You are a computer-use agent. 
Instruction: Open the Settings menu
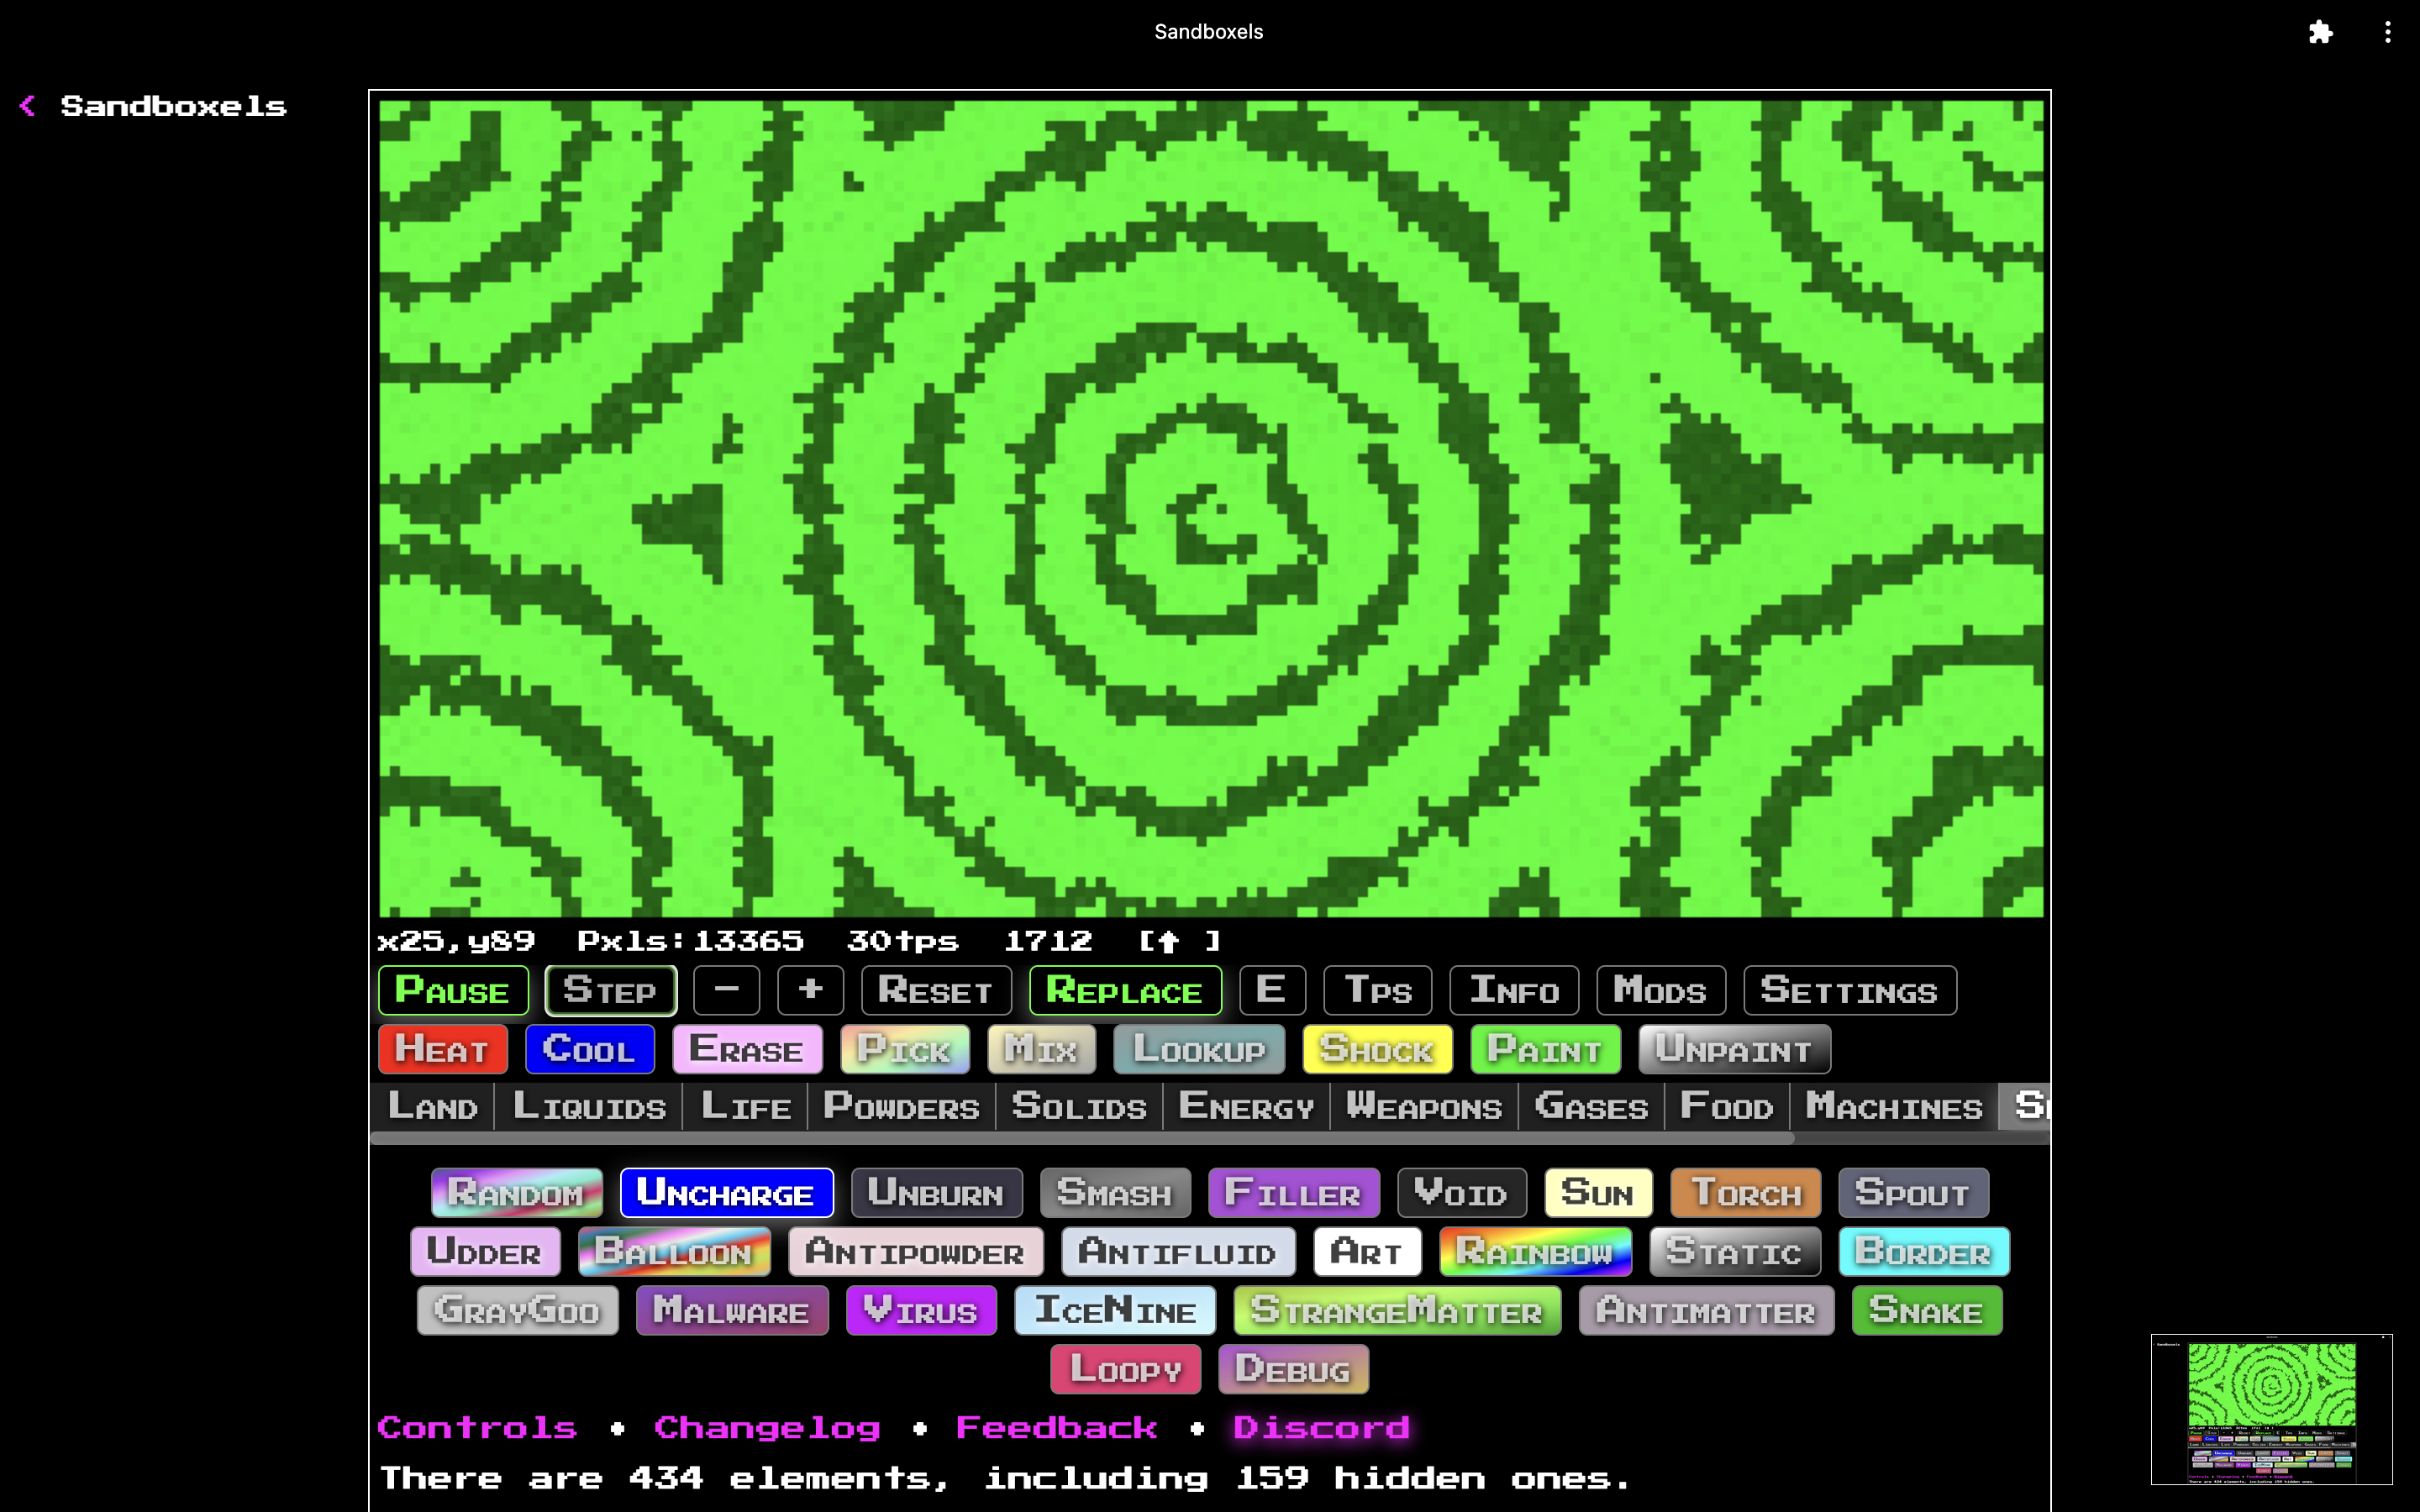(1849, 990)
